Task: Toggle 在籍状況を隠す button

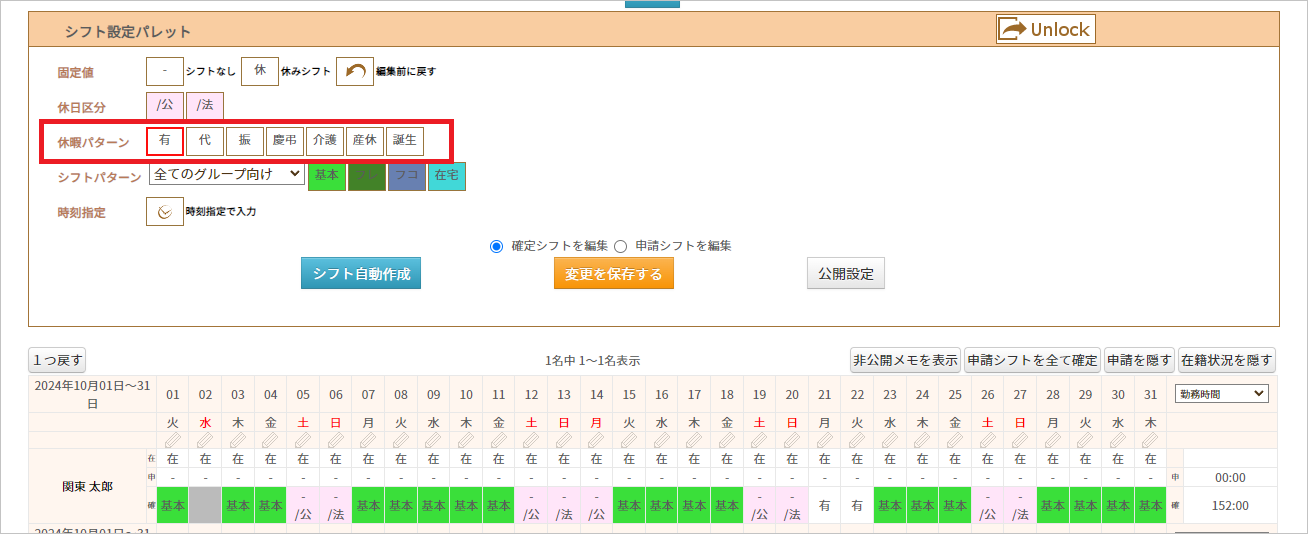Action: tap(1227, 360)
